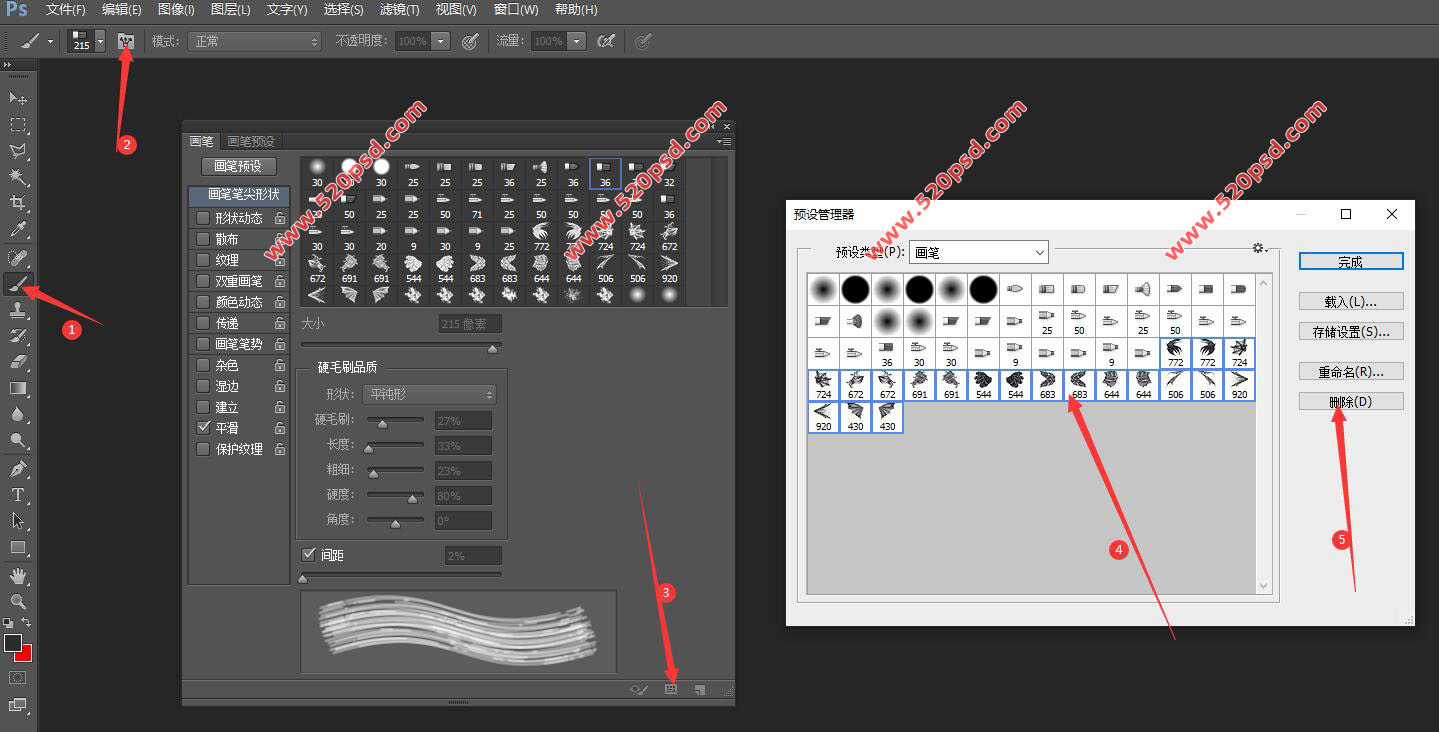Screen dimensions: 1439x732
Task: Open Preset Manager icon at brush panel bottom
Action: 671,689
